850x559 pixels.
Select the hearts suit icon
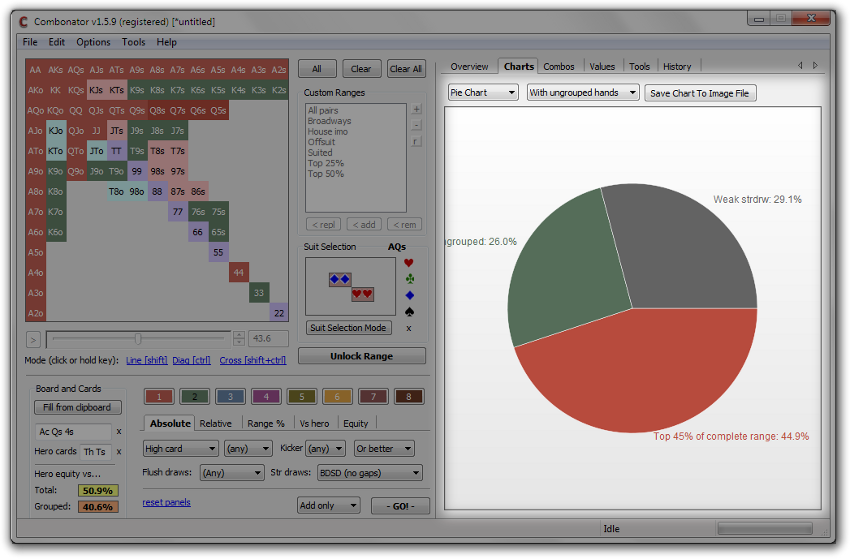tap(408, 263)
